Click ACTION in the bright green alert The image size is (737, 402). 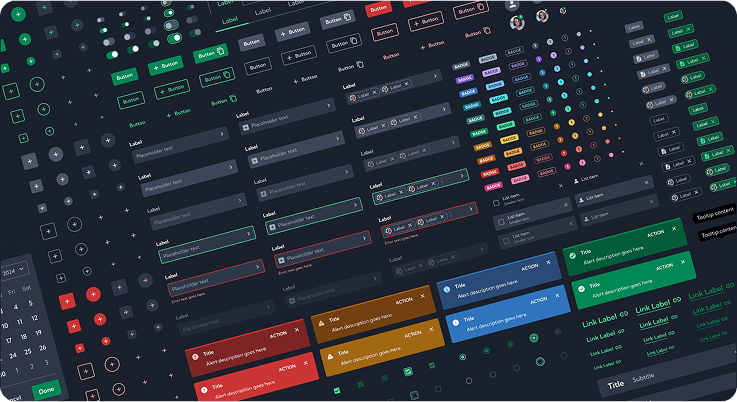point(664,267)
